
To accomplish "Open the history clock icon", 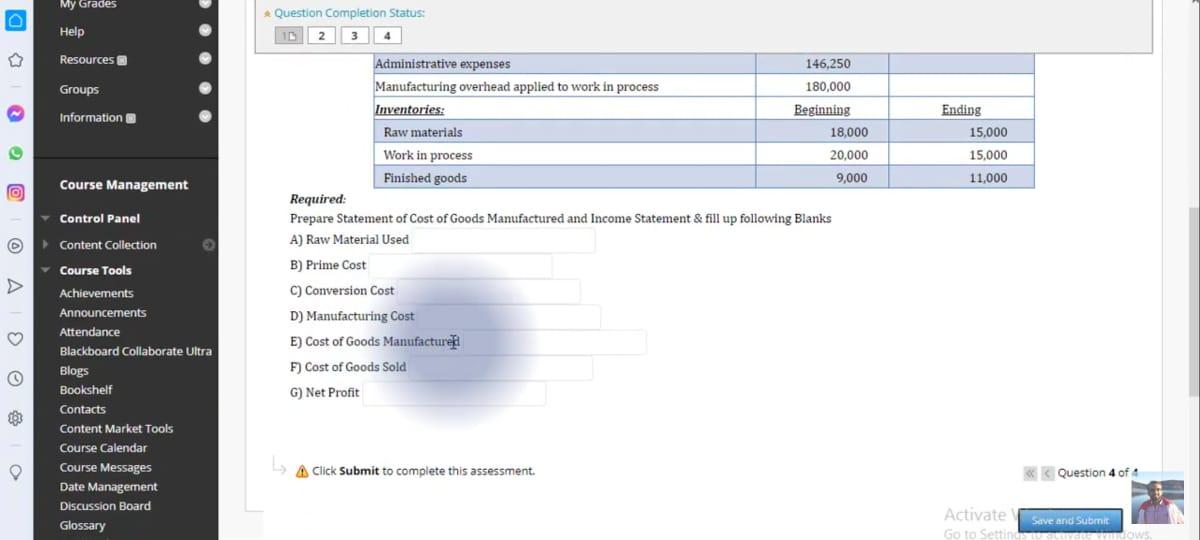I will (15, 379).
